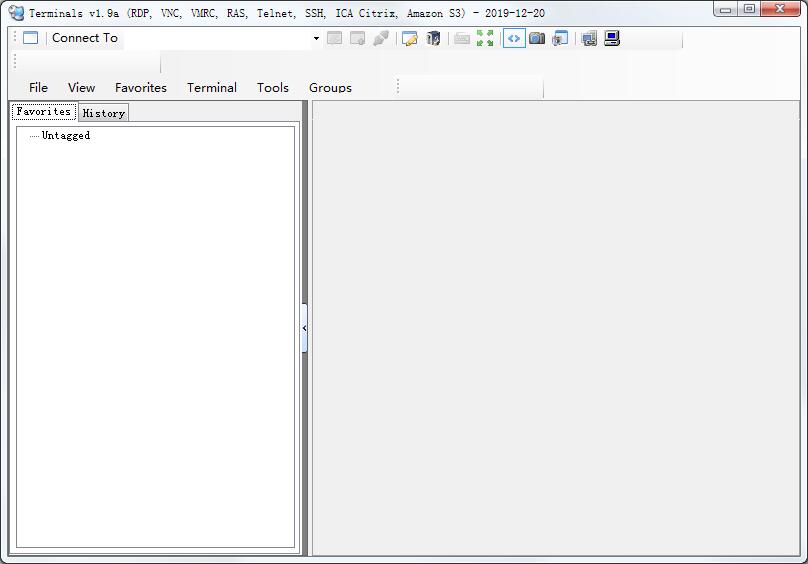The height and width of the screenshot is (564, 808).
Task: Click the window with camera icon
Action: [x=560, y=38]
